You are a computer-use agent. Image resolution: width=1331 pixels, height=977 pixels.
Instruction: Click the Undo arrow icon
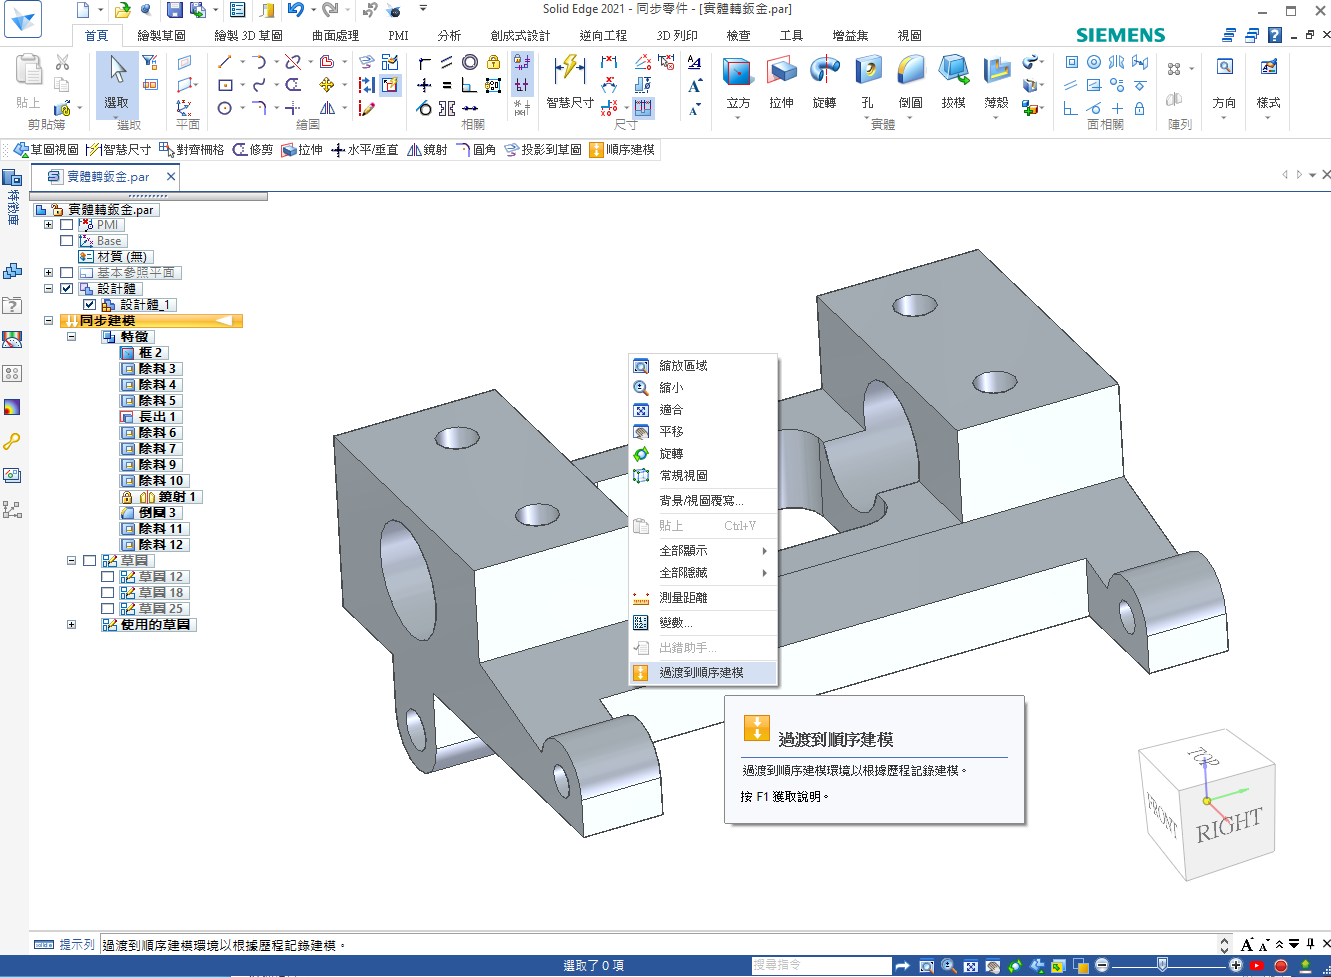click(x=295, y=10)
